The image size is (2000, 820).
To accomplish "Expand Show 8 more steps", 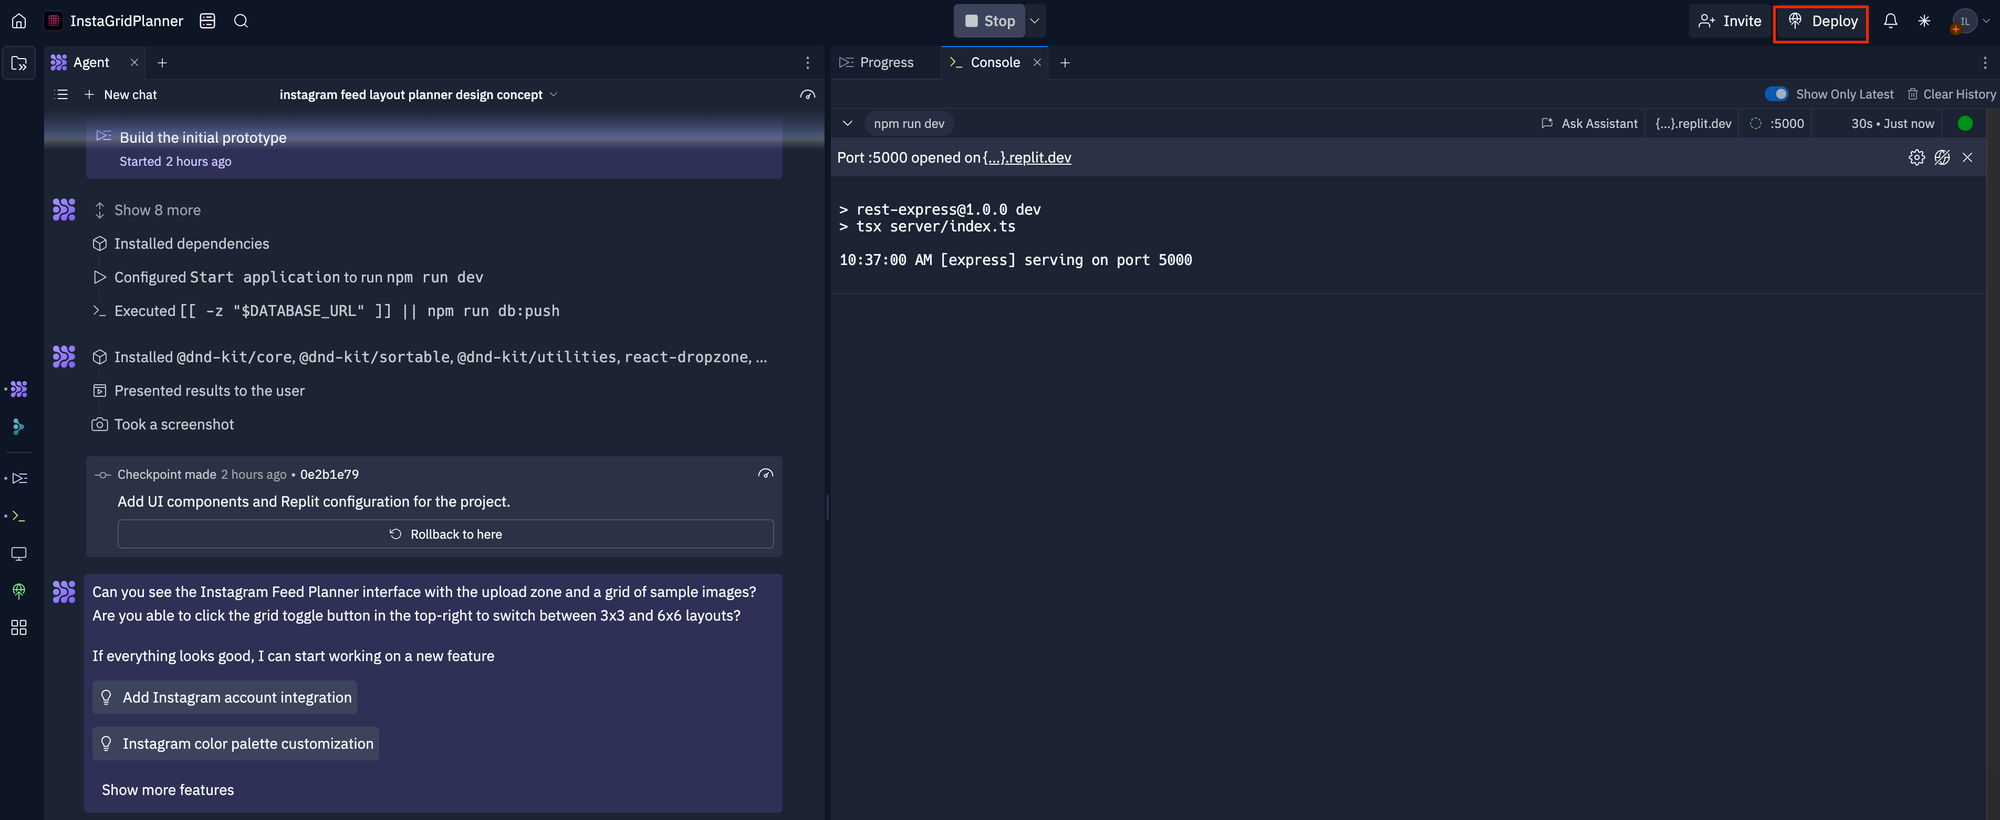I will click(x=148, y=210).
